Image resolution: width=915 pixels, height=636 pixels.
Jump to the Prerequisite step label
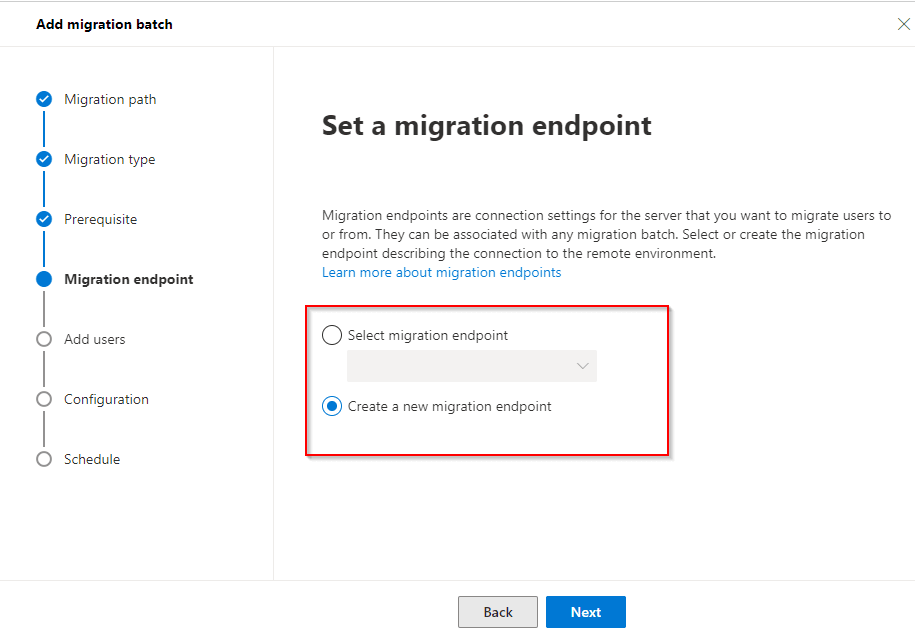[100, 219]
